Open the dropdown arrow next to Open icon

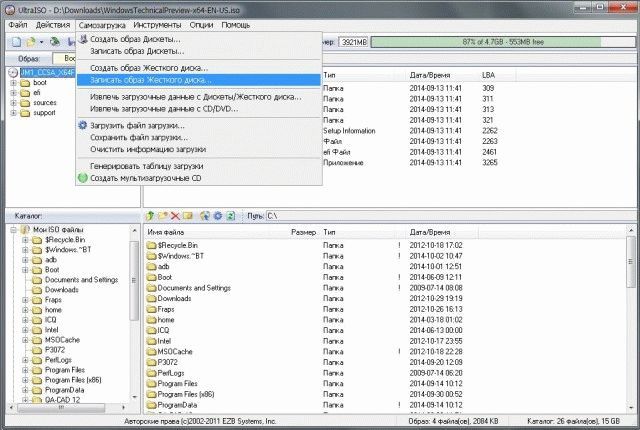tap(41, 42)
